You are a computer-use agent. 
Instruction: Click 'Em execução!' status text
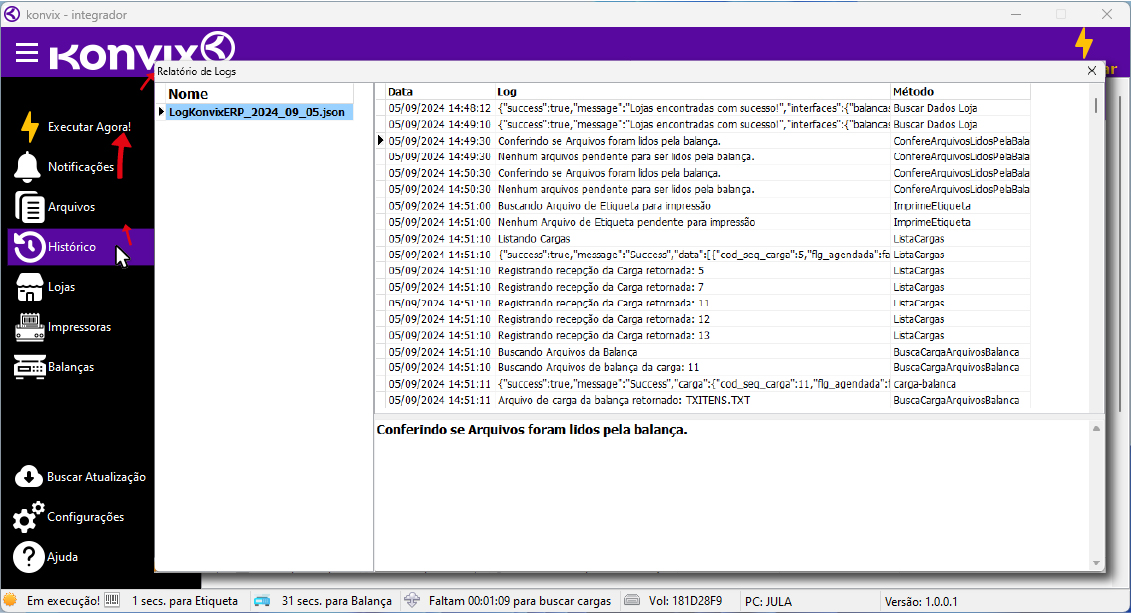(64, 601)
